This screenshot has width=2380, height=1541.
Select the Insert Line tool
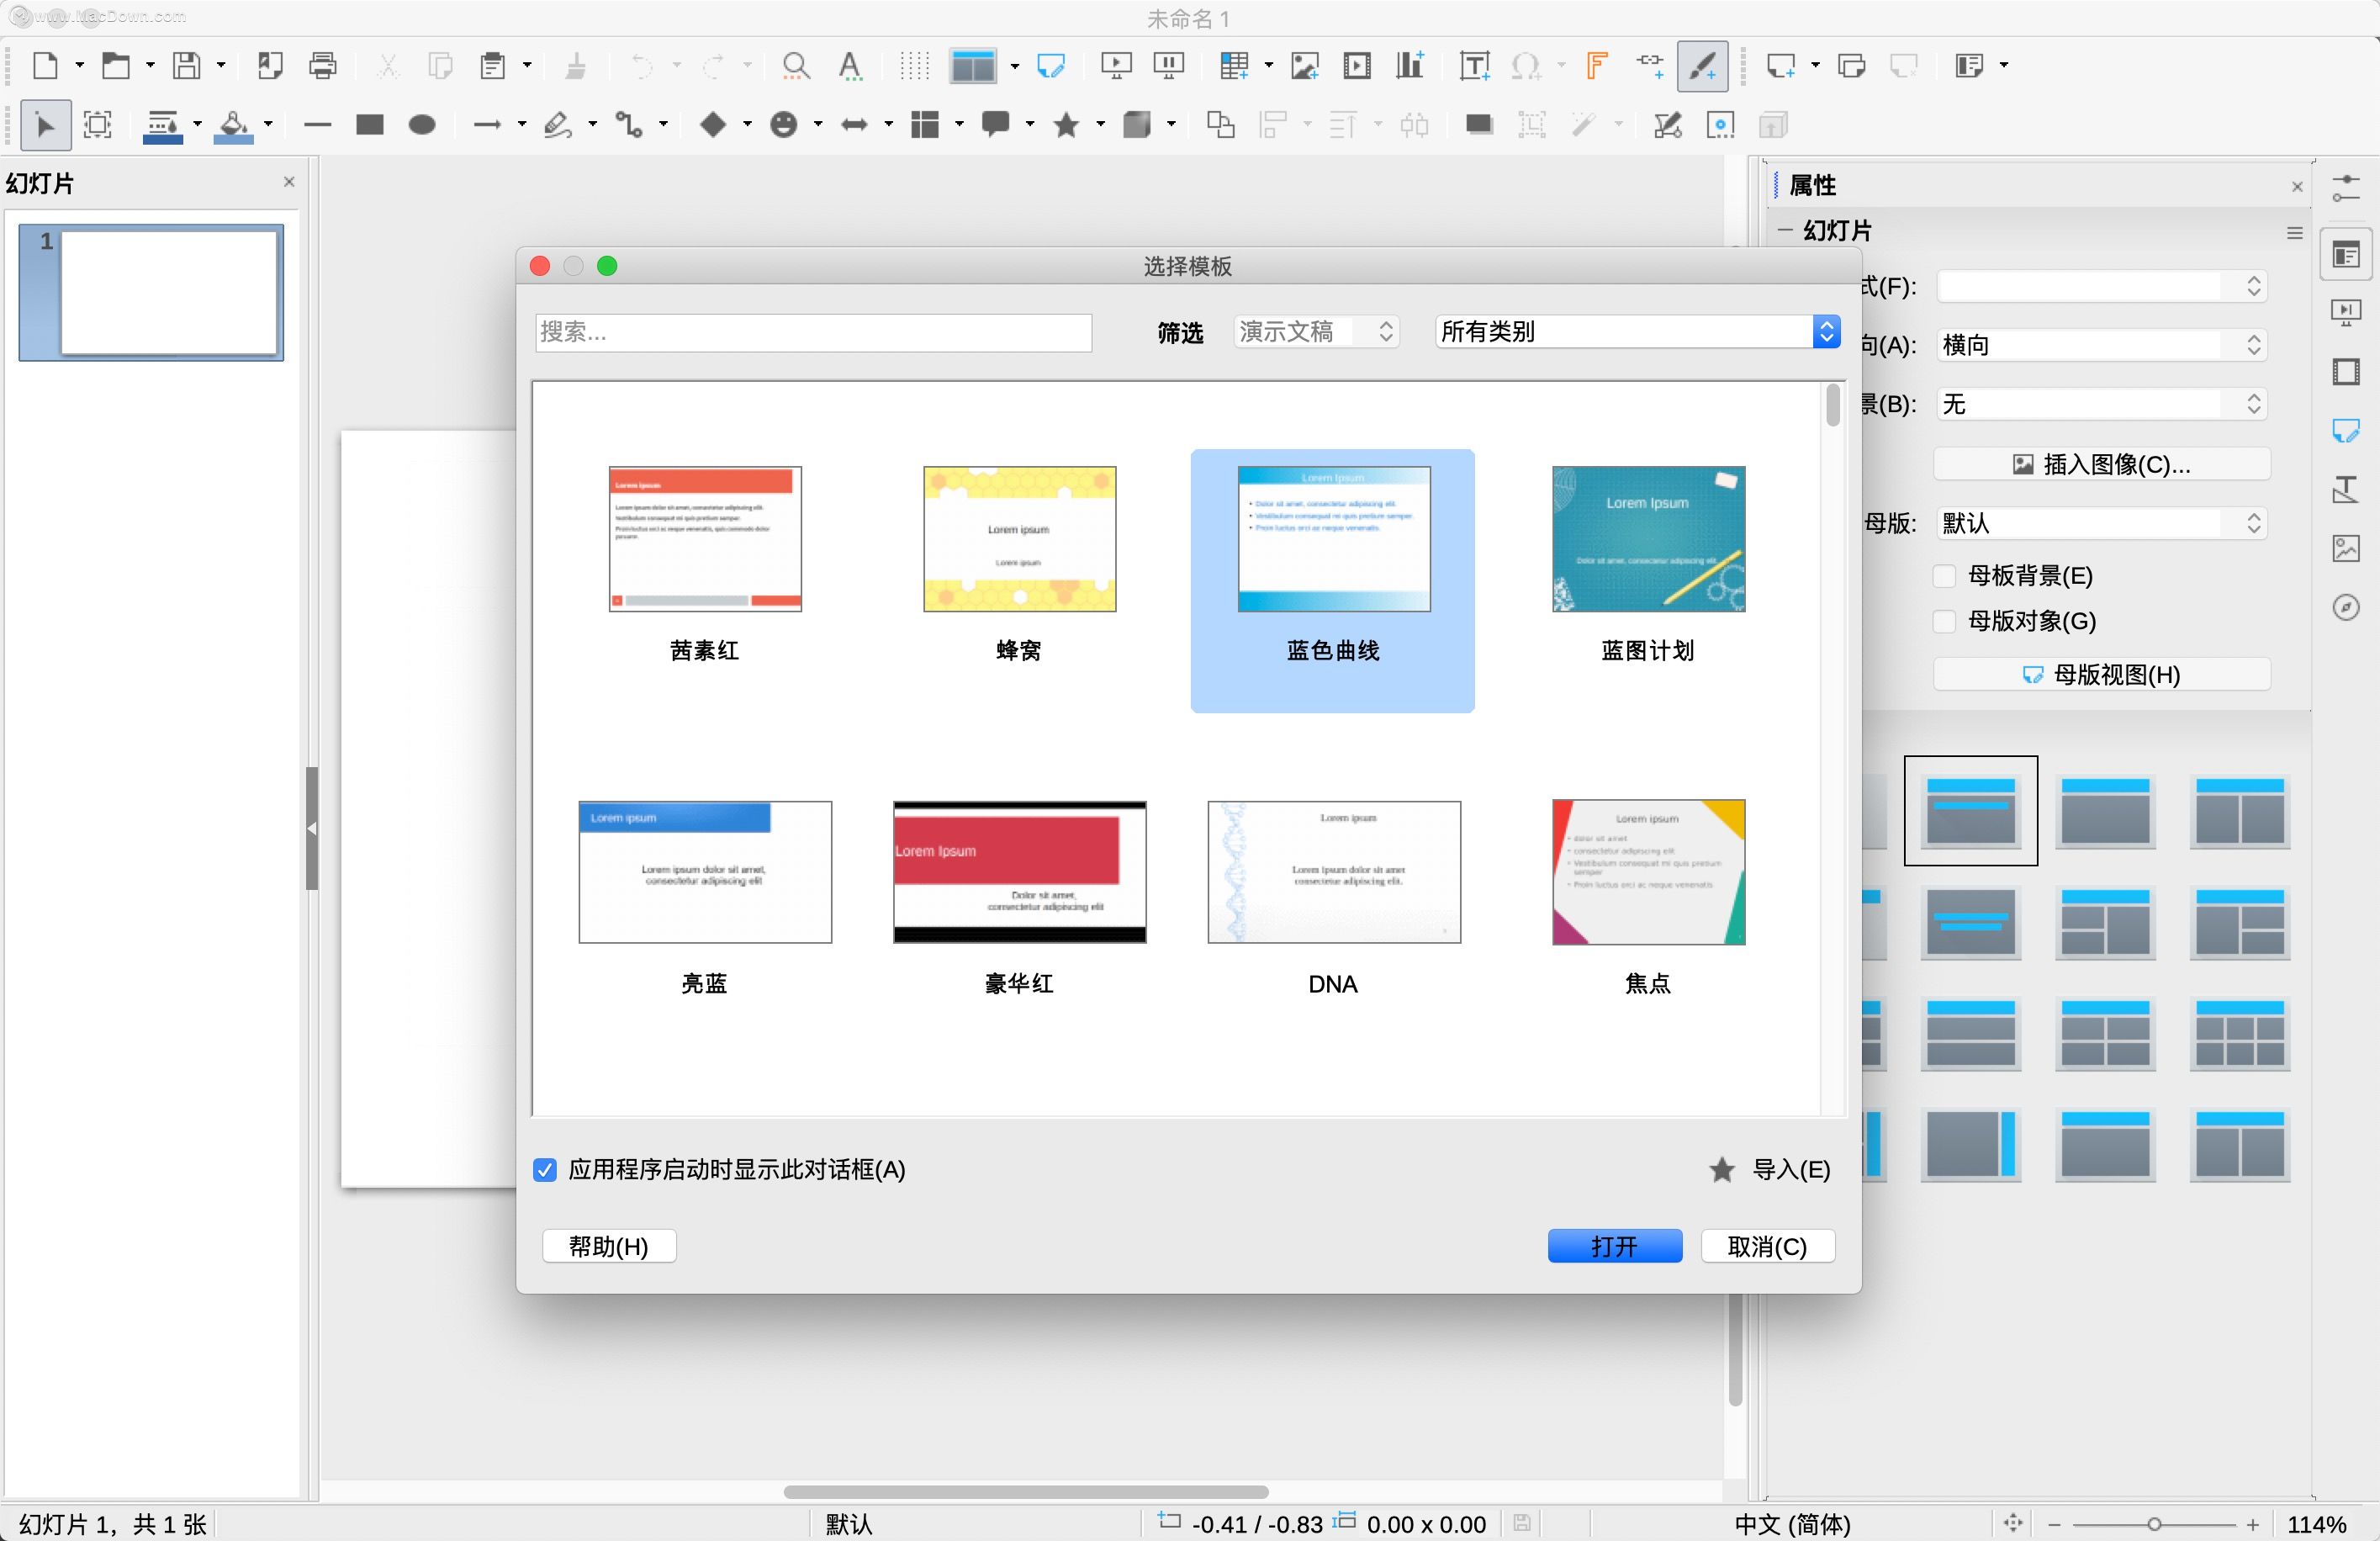[317, 125]
